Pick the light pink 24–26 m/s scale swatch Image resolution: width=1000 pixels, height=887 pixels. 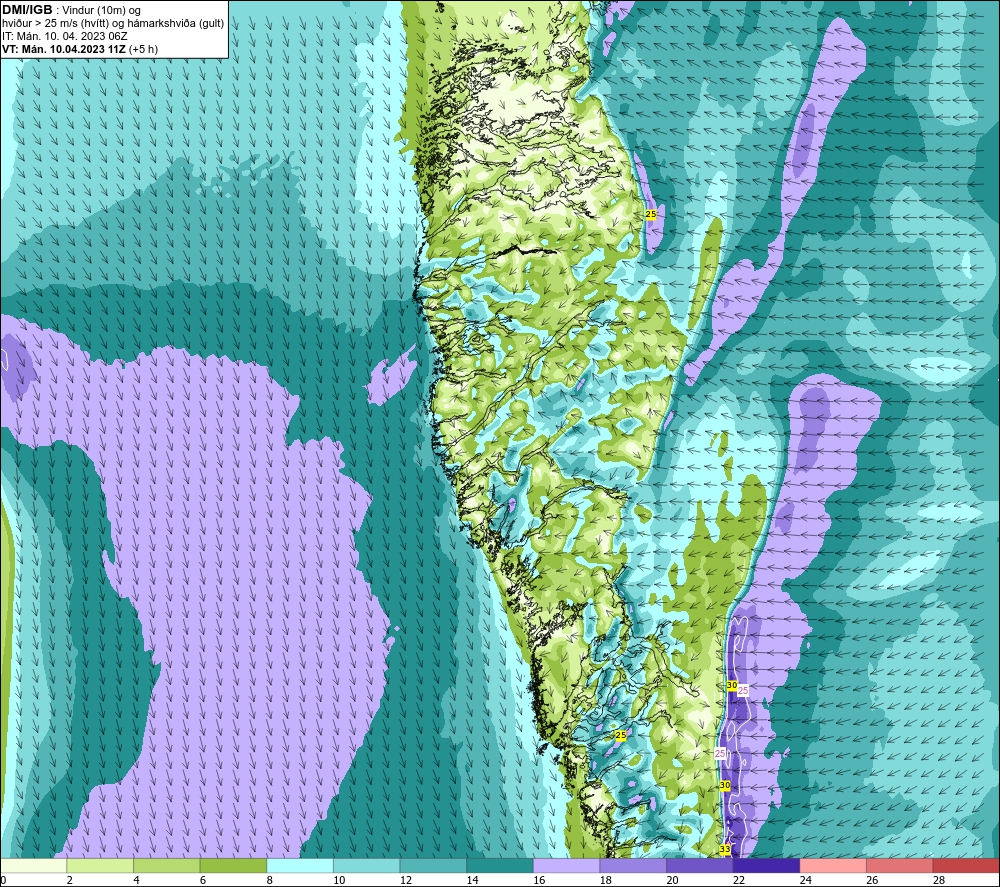pyautogui.click(x=833, y=865)
